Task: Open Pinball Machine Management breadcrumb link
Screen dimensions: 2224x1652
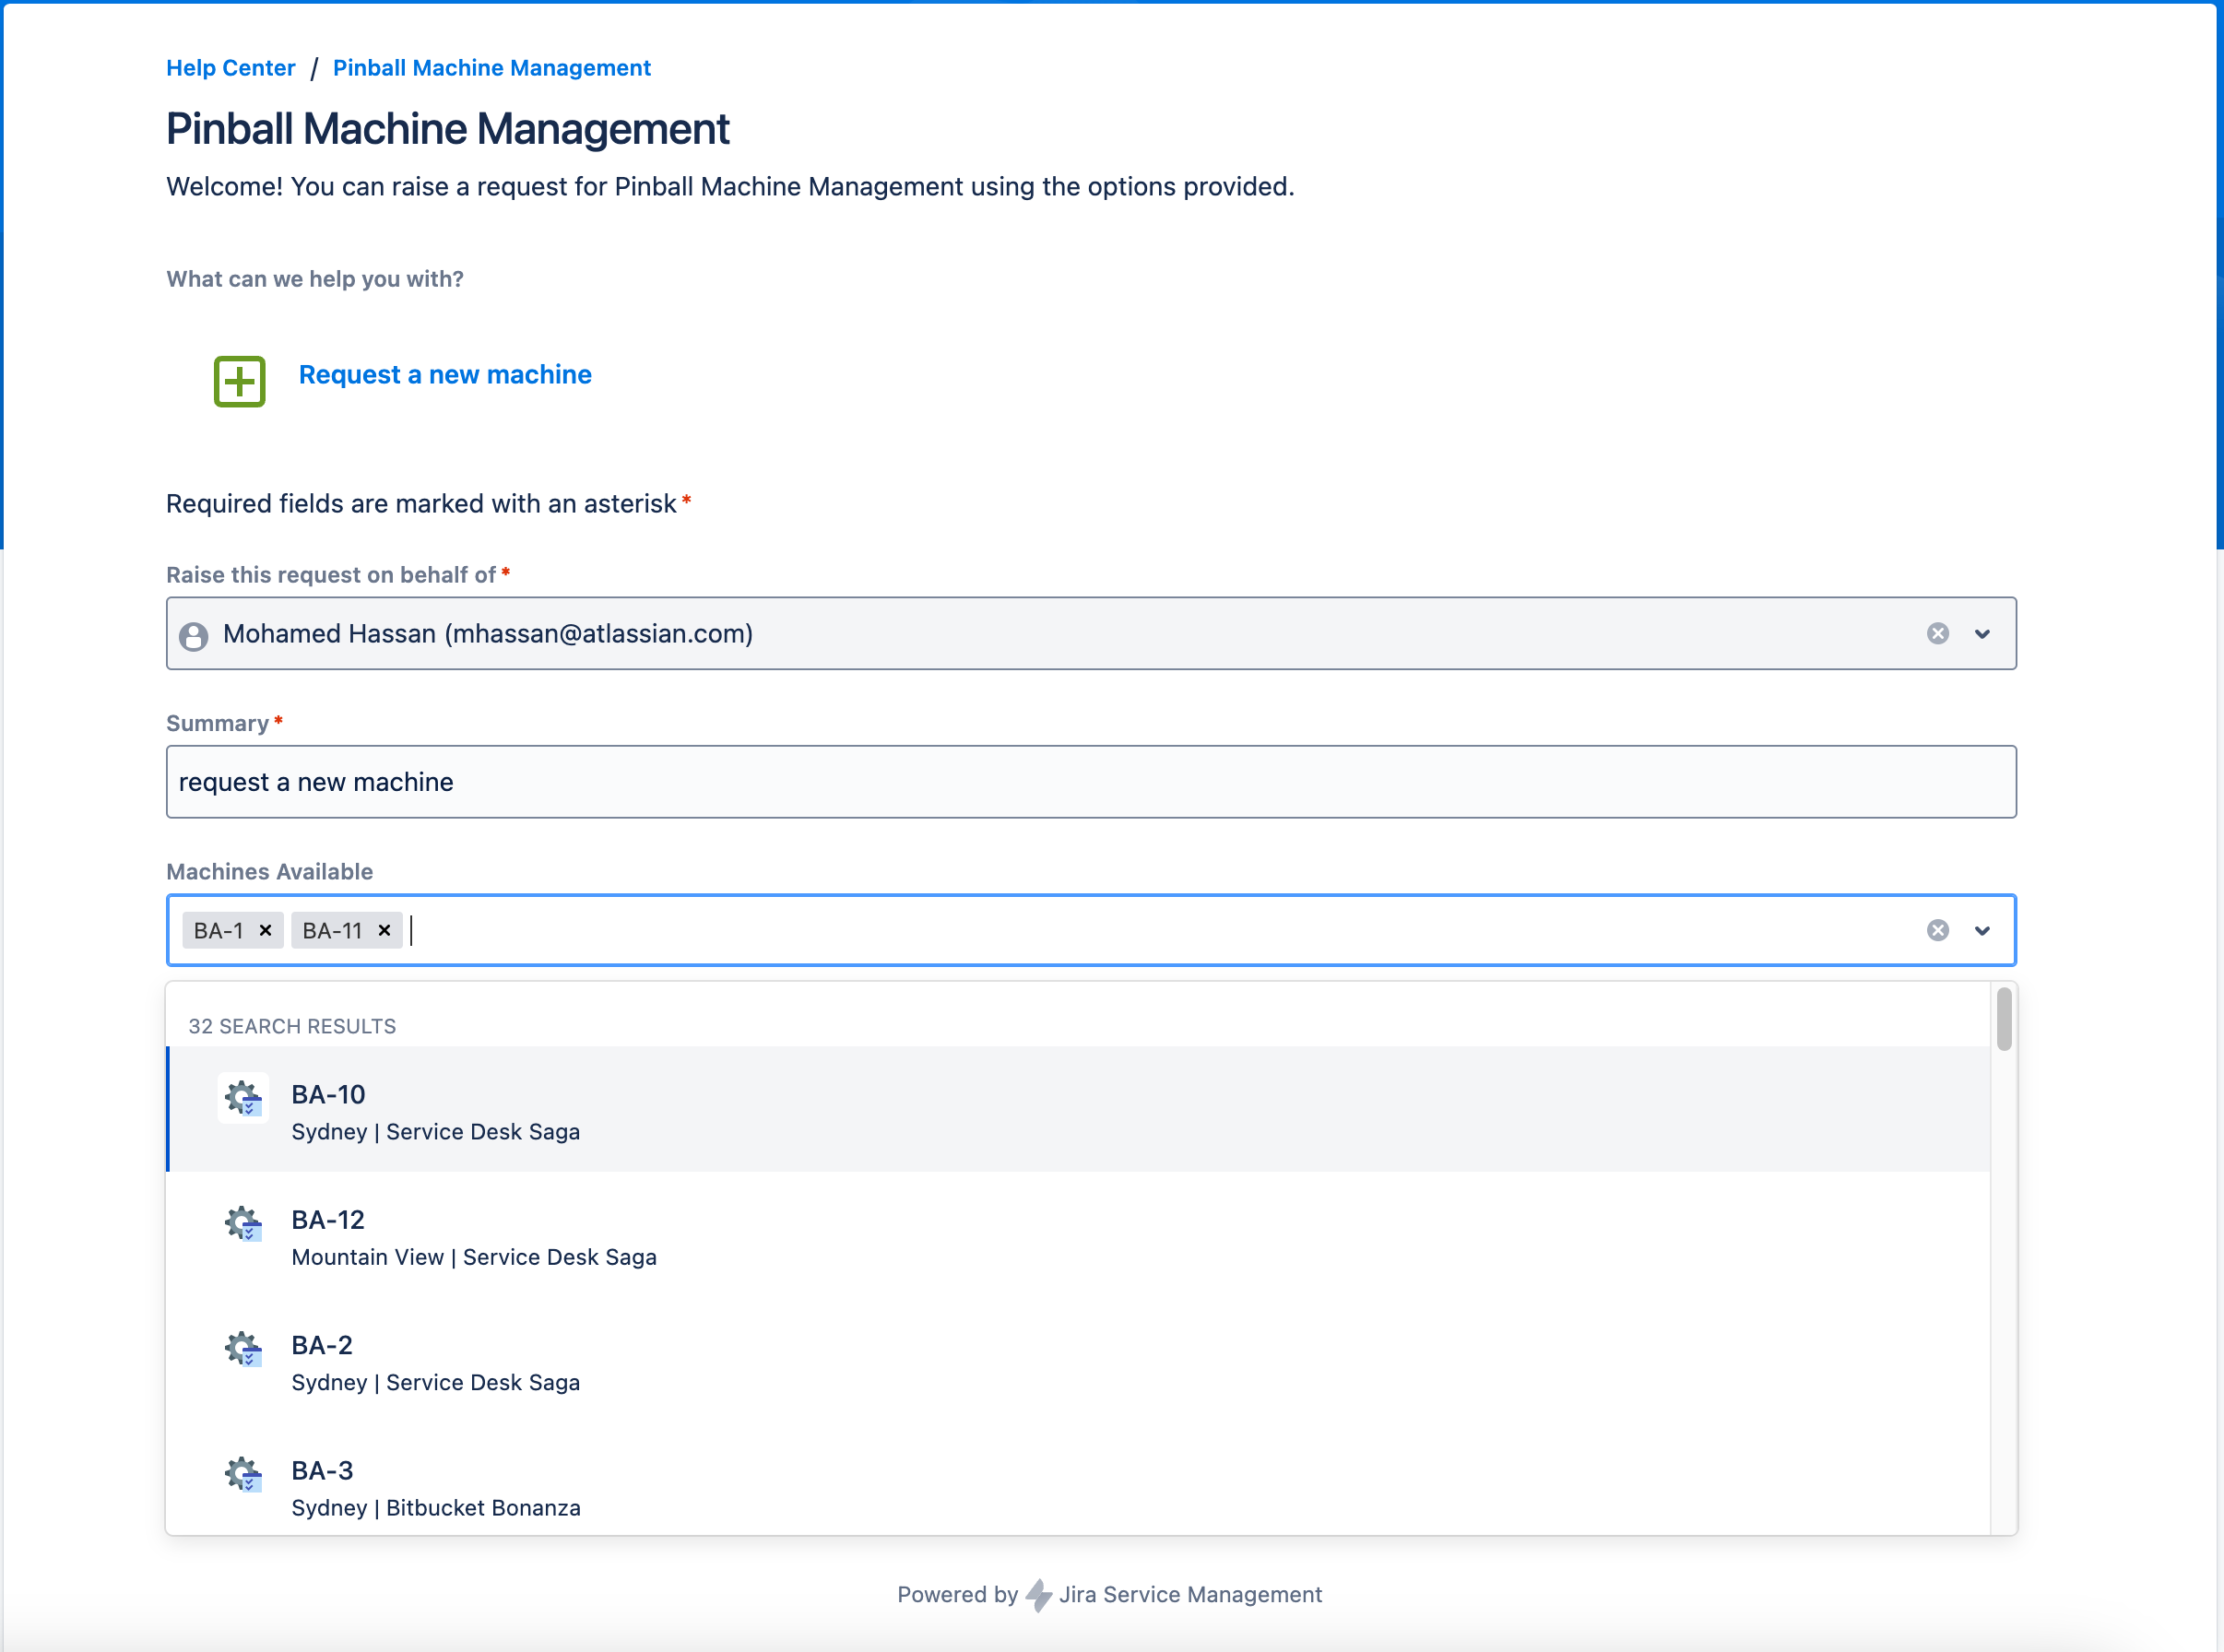Action: (x=491, y=67)
